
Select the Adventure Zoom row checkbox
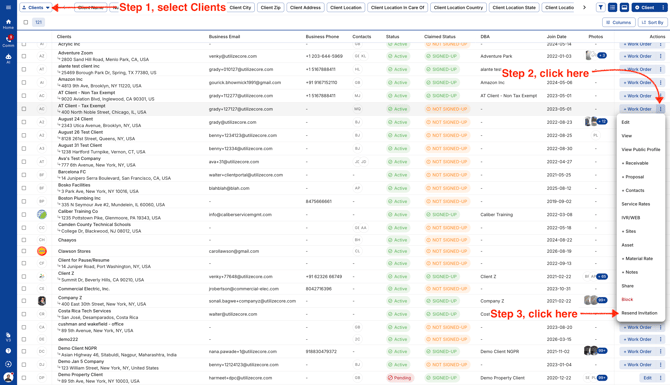pyautogui.click(x=24, y=56)
